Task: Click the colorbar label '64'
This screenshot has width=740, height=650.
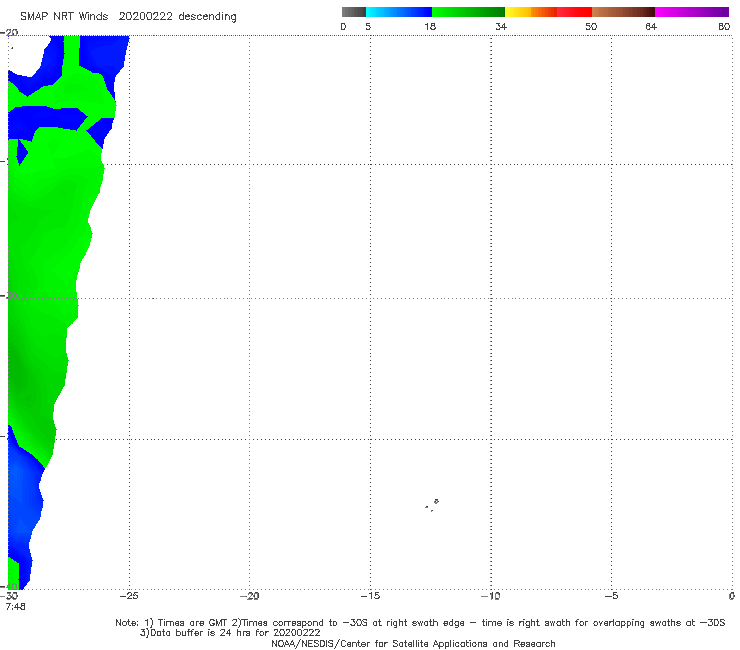Action: [651, 26]
